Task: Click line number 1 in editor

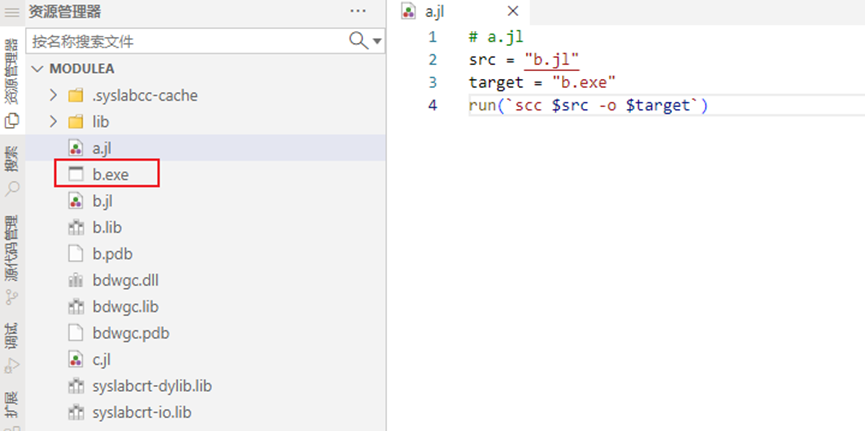Action: [432, 38]
